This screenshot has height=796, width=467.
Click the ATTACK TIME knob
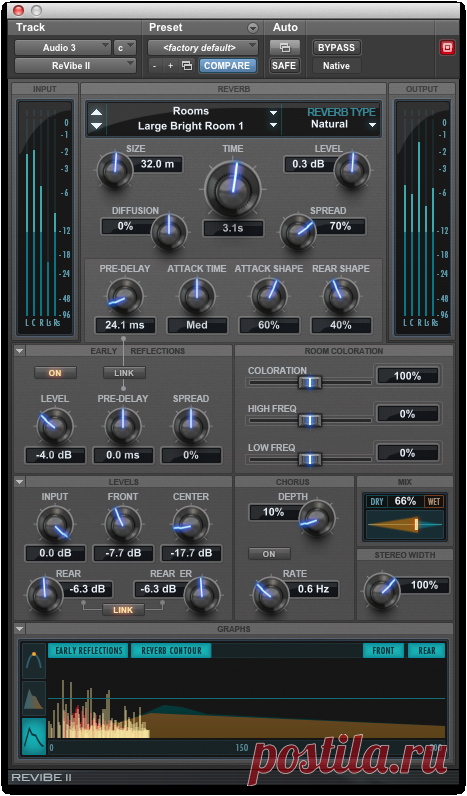197,296
